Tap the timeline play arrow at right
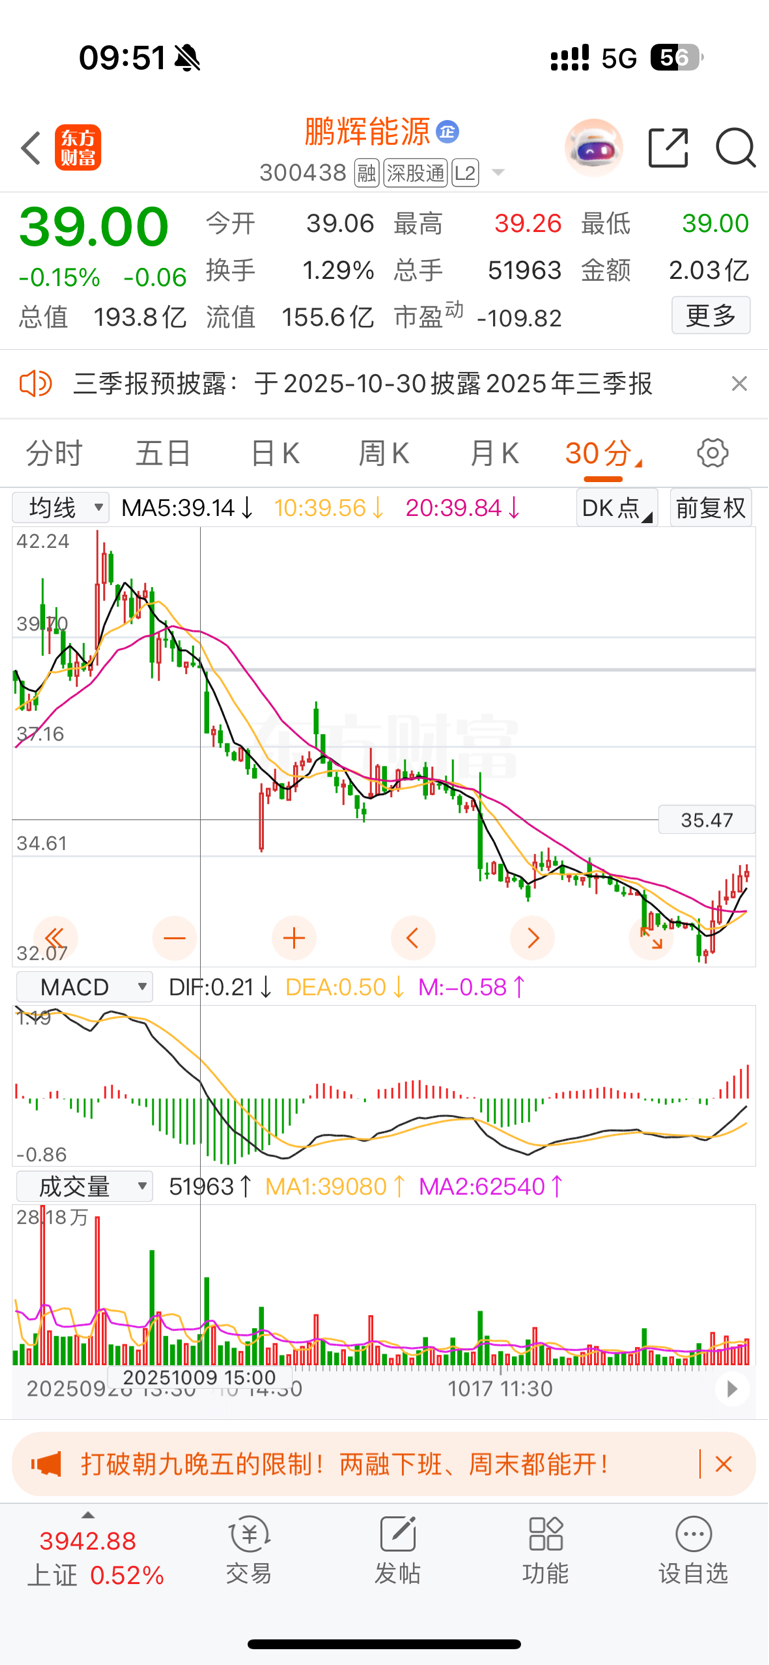Image resolution: width=769 pixels, height=1665 pixels. coord(732,1389)
